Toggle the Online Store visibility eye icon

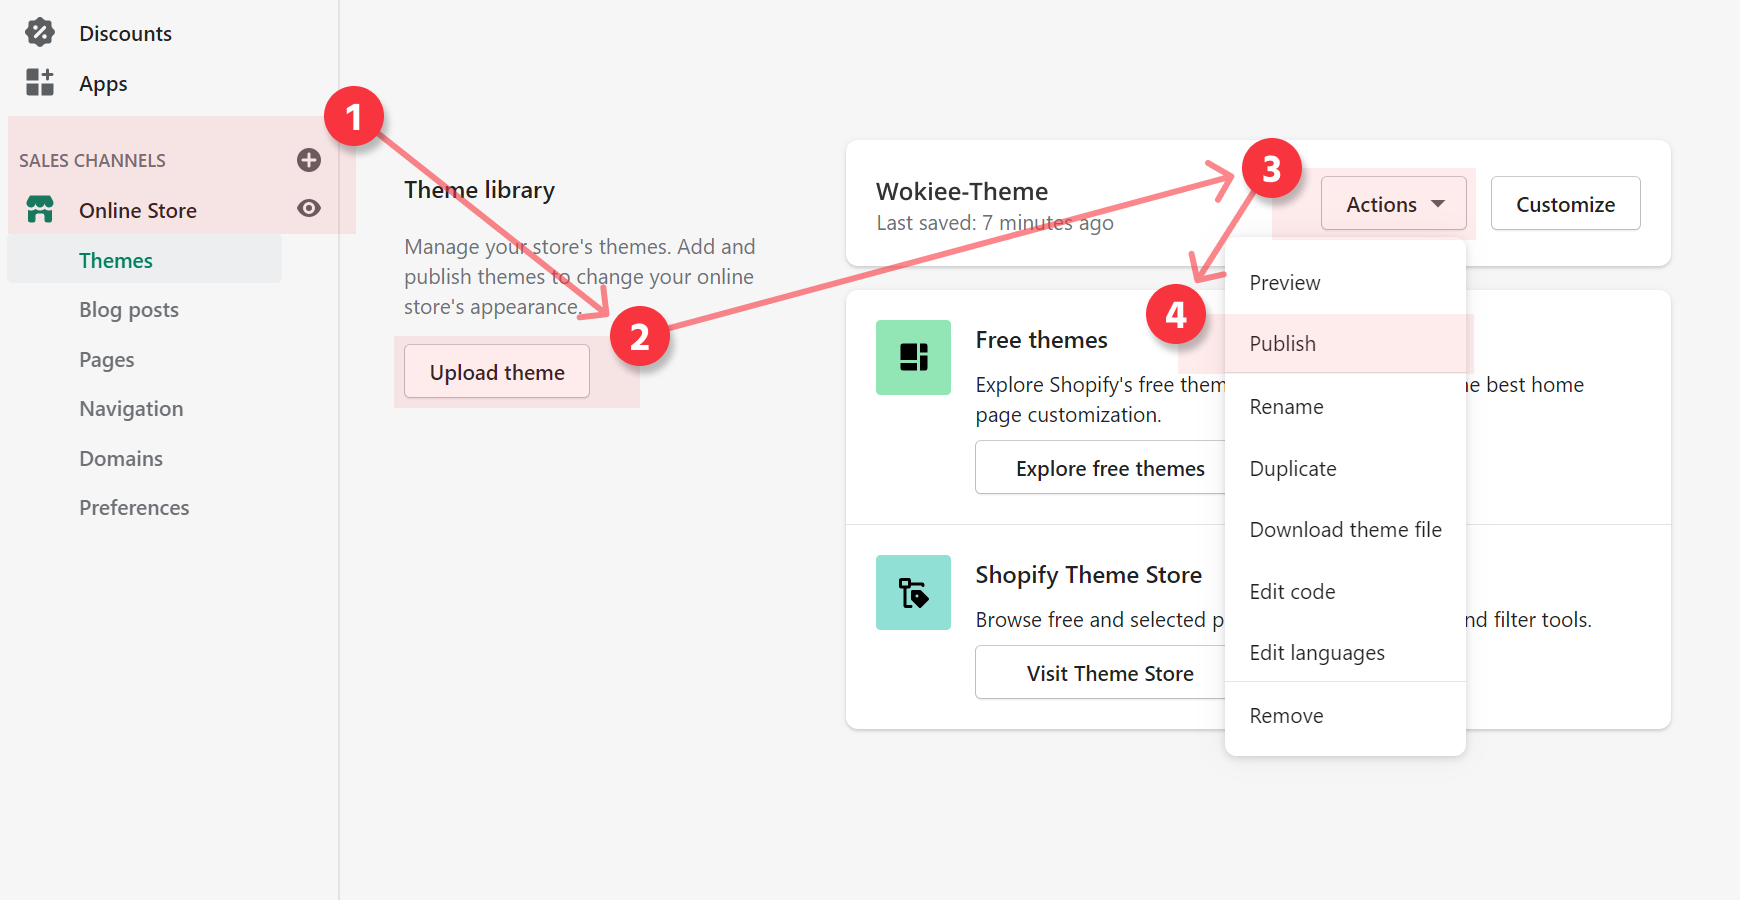tap(308, 208)
